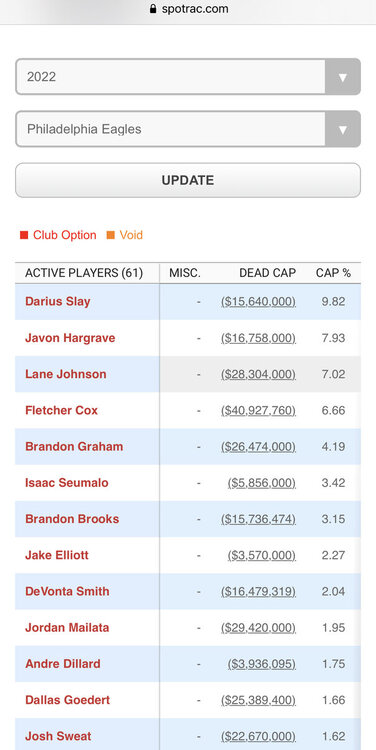Click the spotrac.com address bar

click(x=188, y=9)
